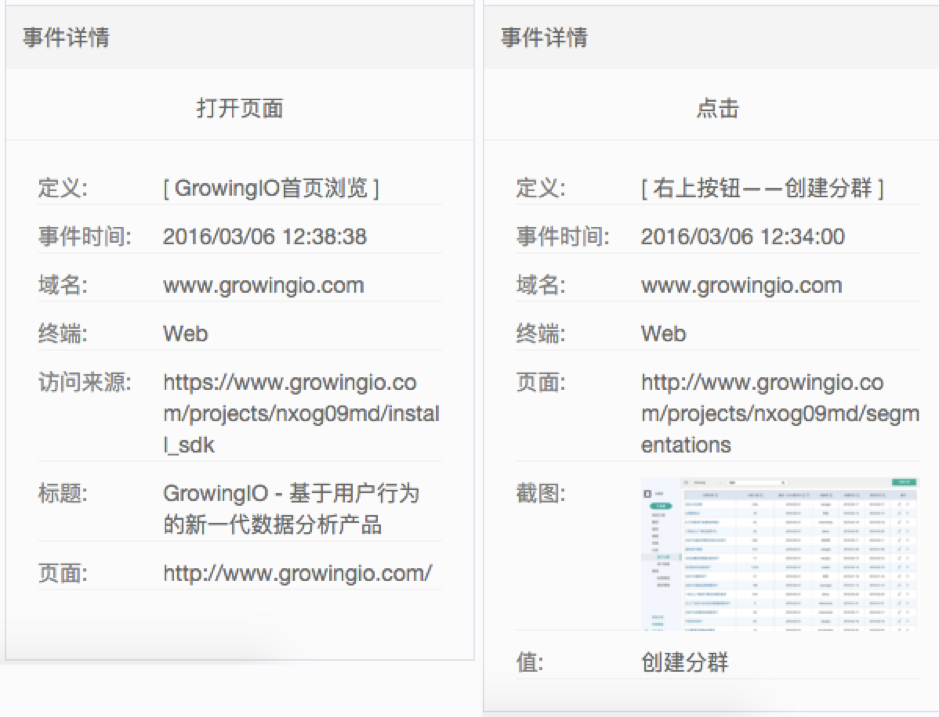
Task: Click the domain www.growingio.com in 打开页面 panel
Action: pos(263,285)
